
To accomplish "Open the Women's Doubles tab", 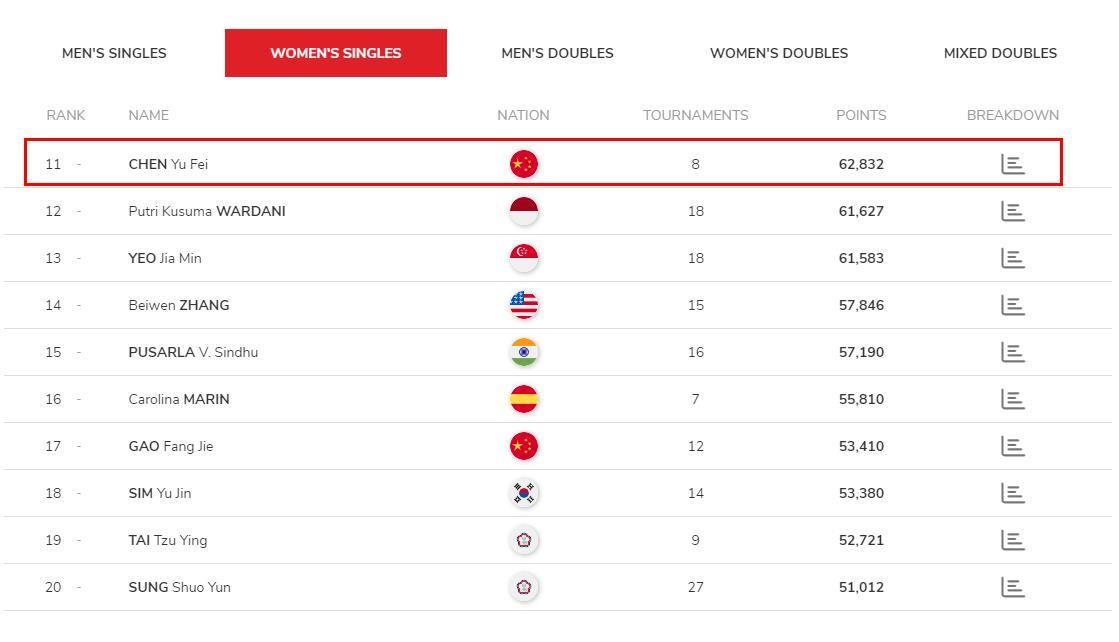I will [779, 53].
